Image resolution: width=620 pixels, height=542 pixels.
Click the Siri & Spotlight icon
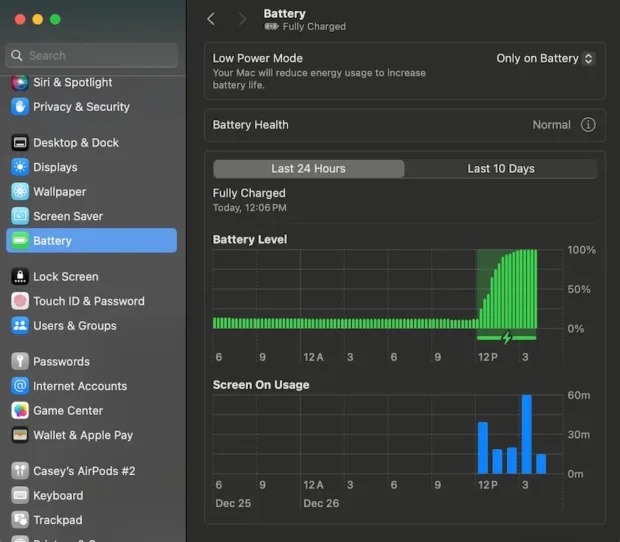[x=20, y=83]
